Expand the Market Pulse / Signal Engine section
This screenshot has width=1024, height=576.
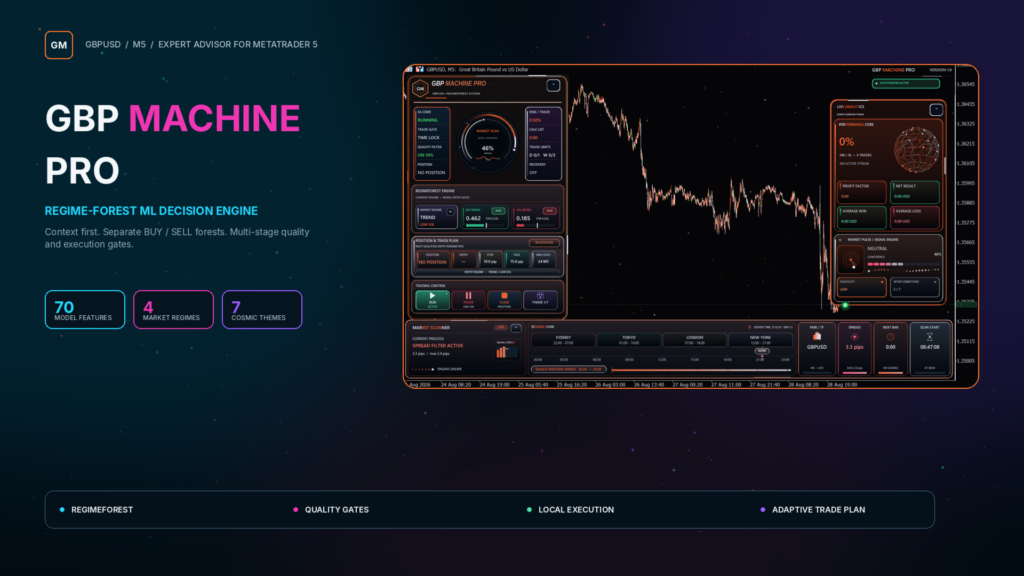(x=840, y=240)
